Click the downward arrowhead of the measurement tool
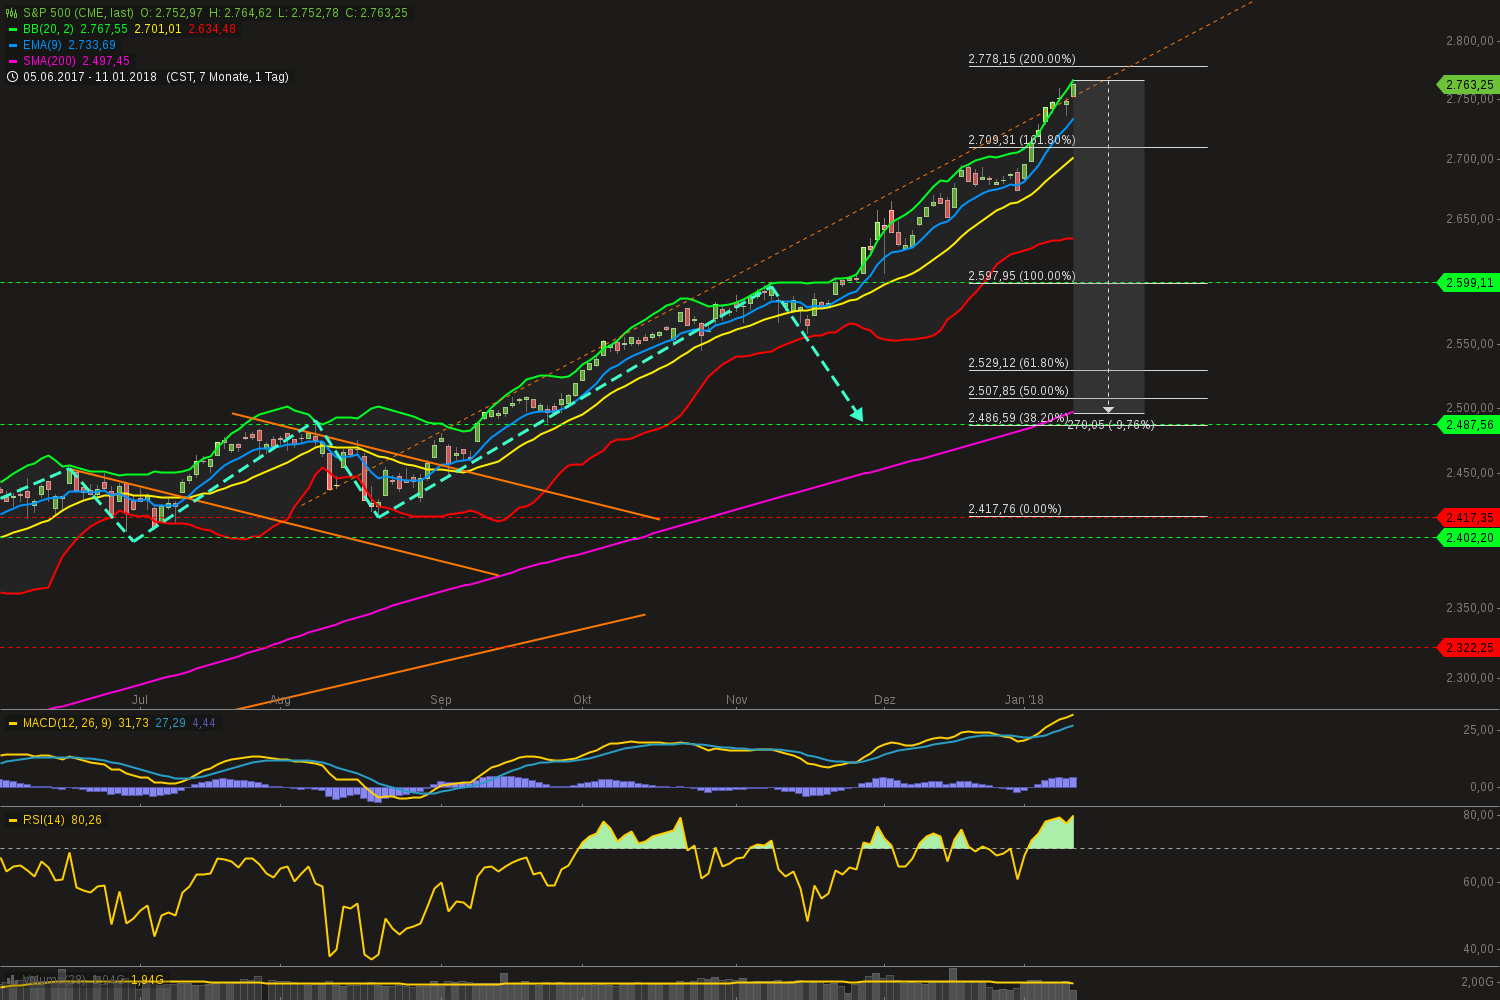The image size is (1500, 1000). pyautogui.click(x=1108, y=409)
